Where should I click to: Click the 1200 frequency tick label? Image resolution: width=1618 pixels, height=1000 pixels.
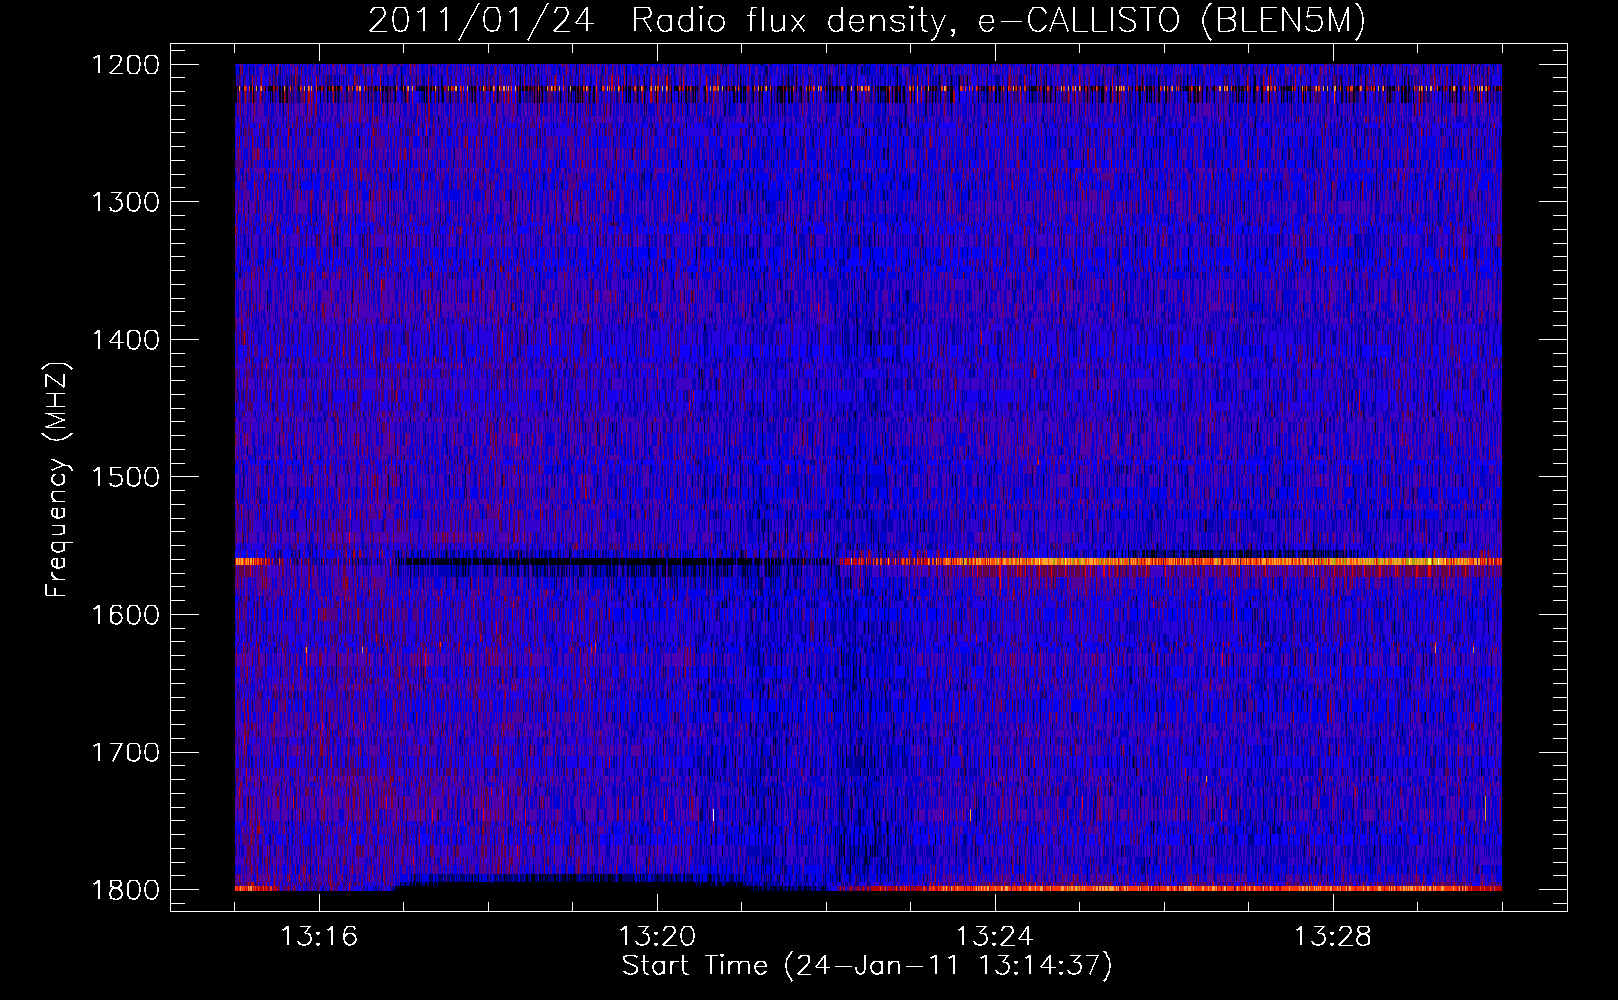pyautogui.click(x=125, y=65)
